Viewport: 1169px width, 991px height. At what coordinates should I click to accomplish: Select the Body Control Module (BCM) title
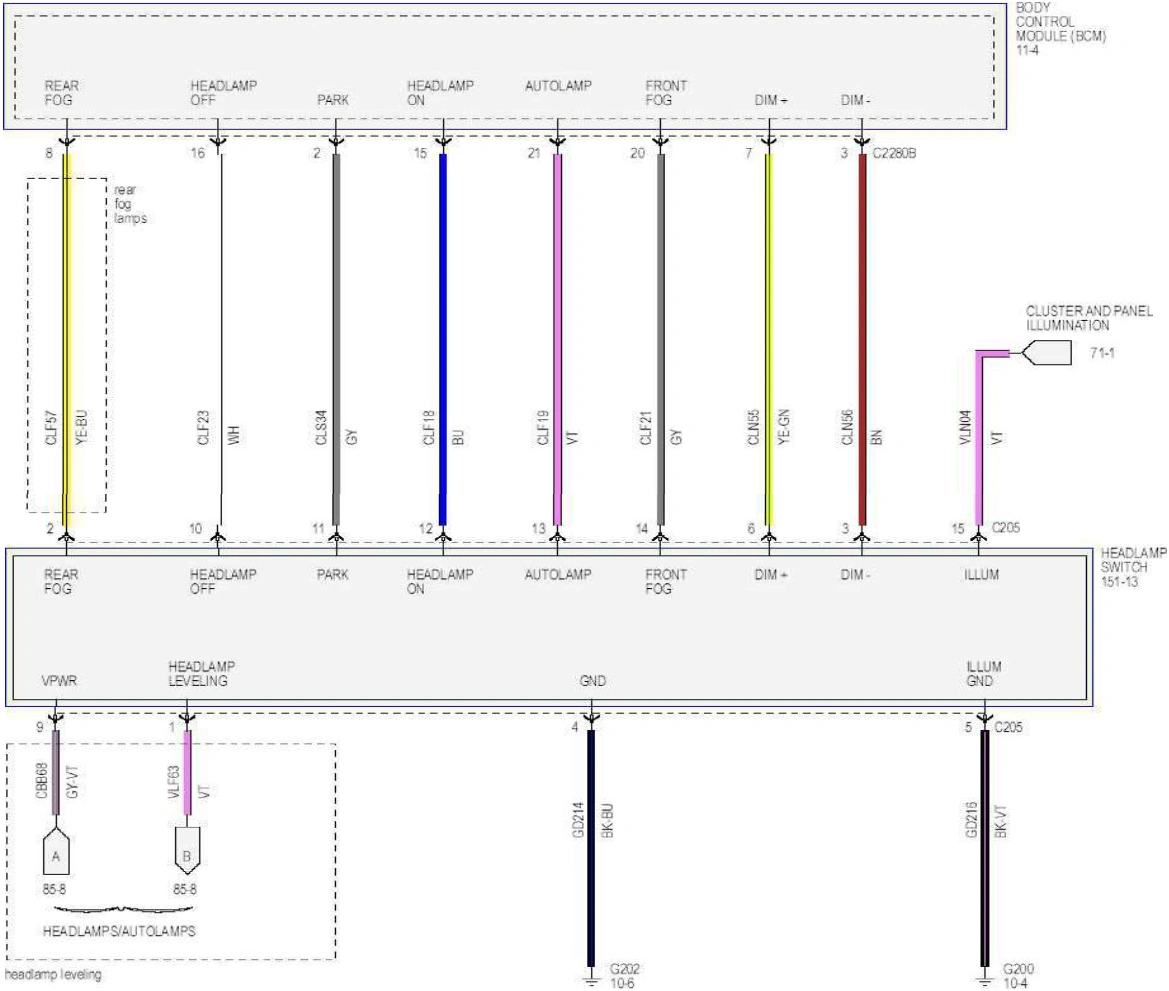(1060, 22)
